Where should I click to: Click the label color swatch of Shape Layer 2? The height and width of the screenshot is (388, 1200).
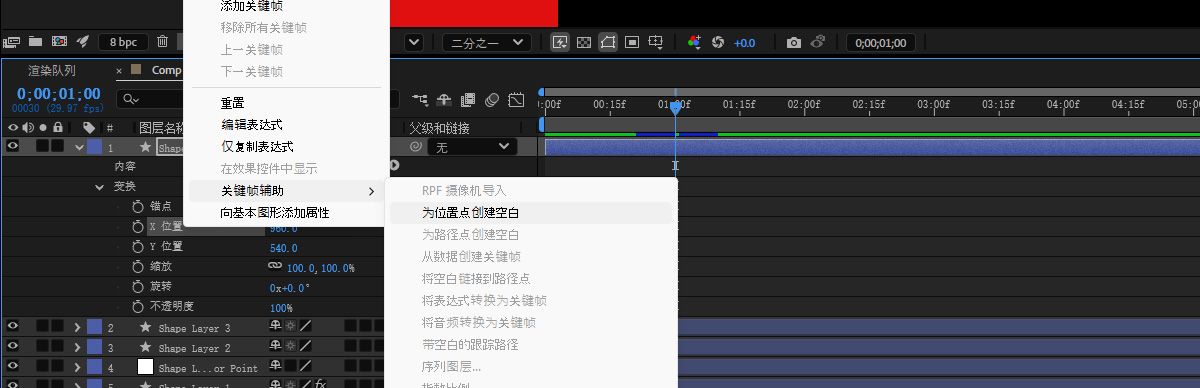point(94,348)
